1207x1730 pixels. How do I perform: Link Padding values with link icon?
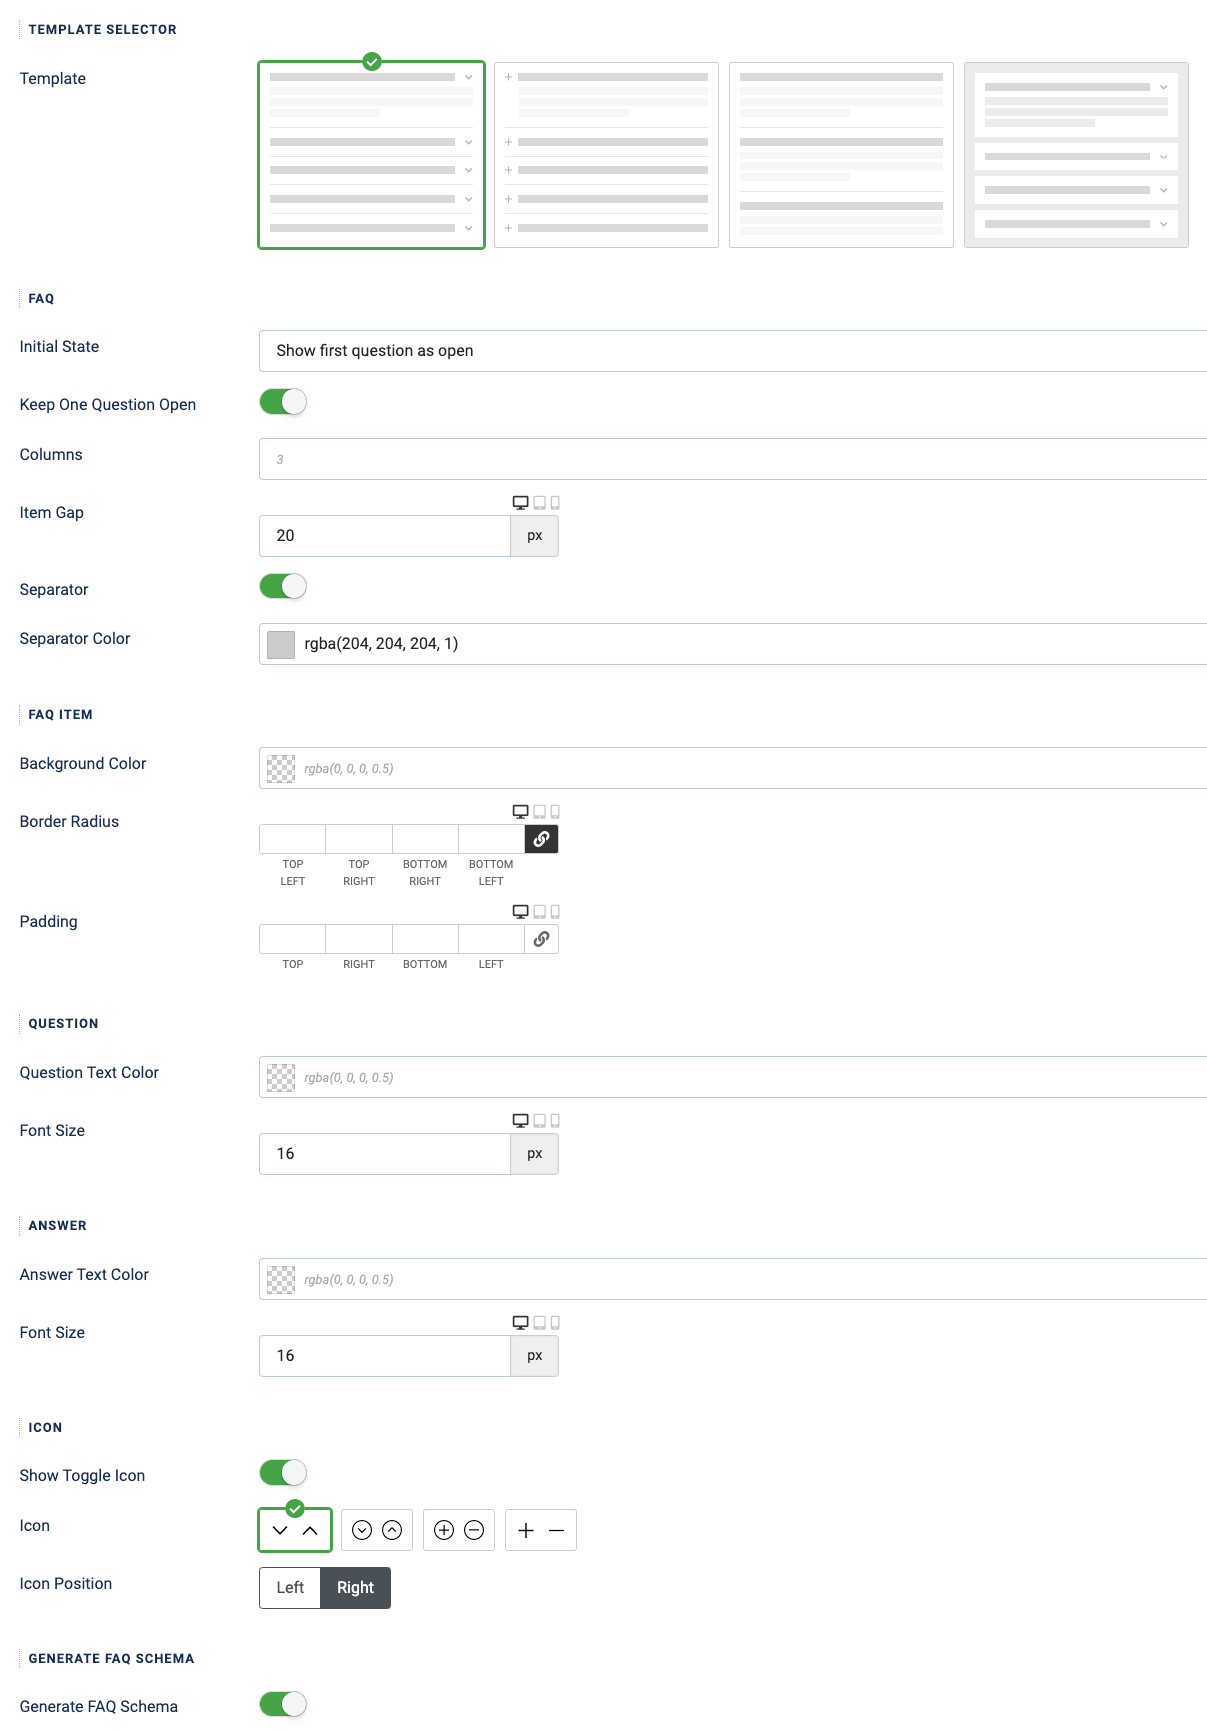541,939
